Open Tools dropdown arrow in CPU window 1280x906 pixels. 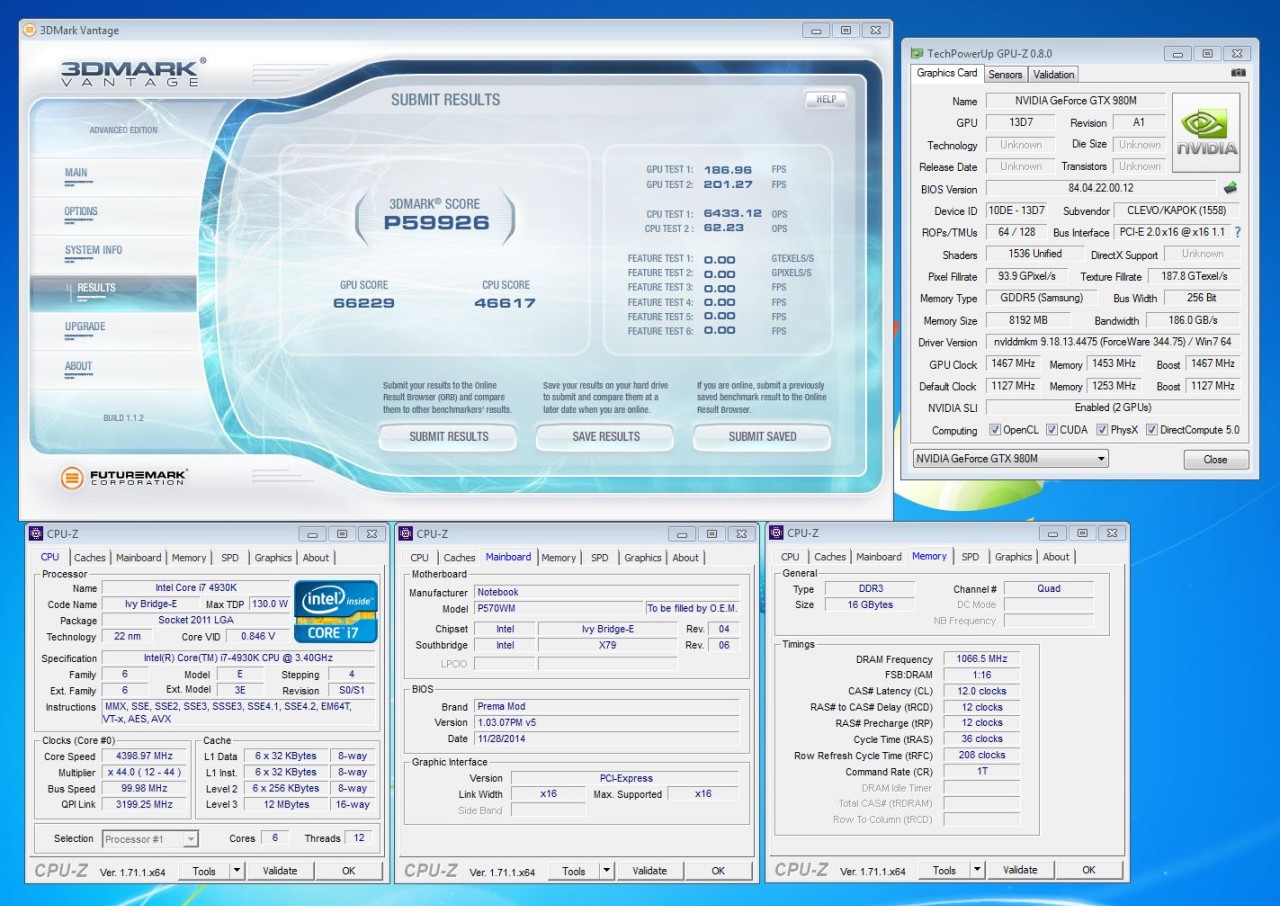pos(237,870)
